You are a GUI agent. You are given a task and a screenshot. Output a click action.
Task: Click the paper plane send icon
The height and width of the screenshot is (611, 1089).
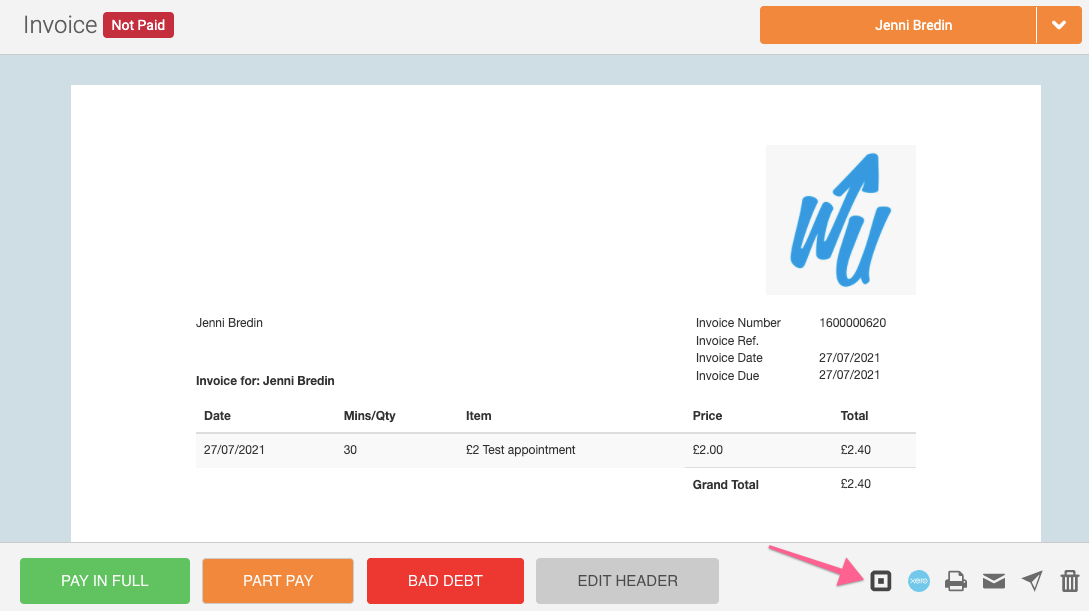pos(1032,580)
